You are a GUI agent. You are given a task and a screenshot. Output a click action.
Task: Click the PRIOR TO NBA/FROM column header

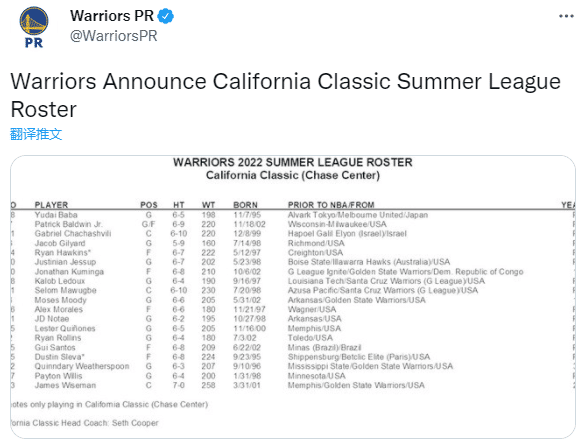tap(331, 205)
